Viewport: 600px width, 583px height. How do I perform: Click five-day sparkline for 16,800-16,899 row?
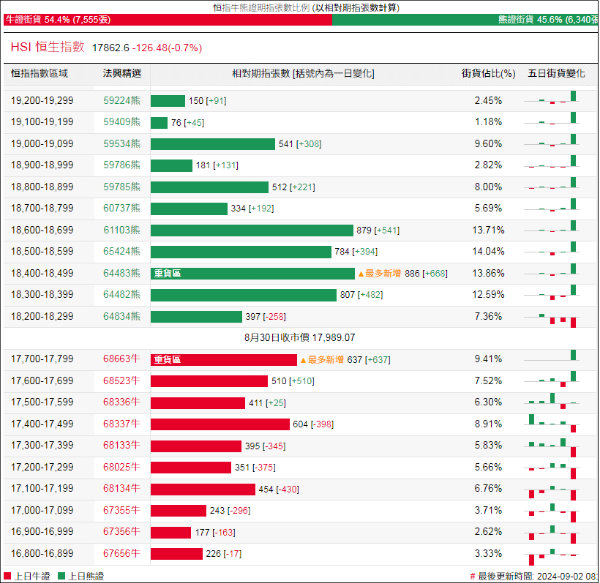coord(551,557)
